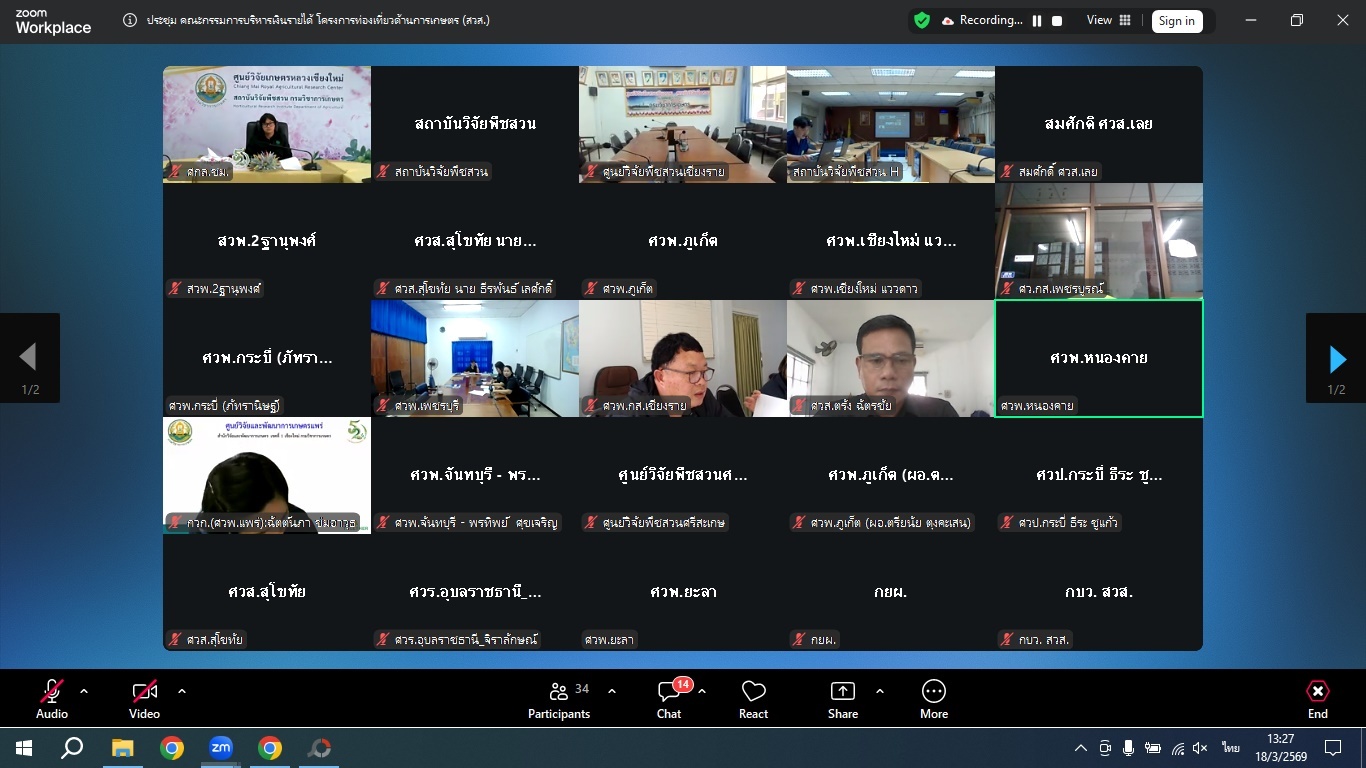Click the Share screen icon
Viewport: 1366px width, 768px height.
843,692
